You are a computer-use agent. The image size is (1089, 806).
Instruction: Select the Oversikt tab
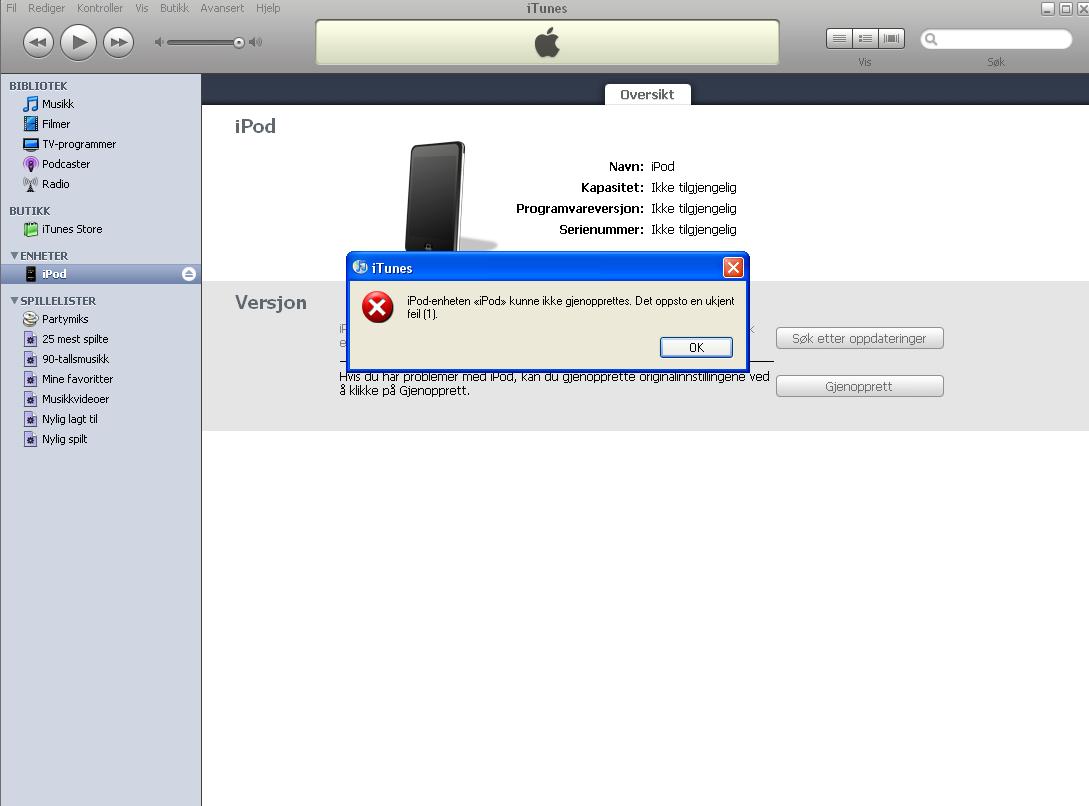pos(647,94)
